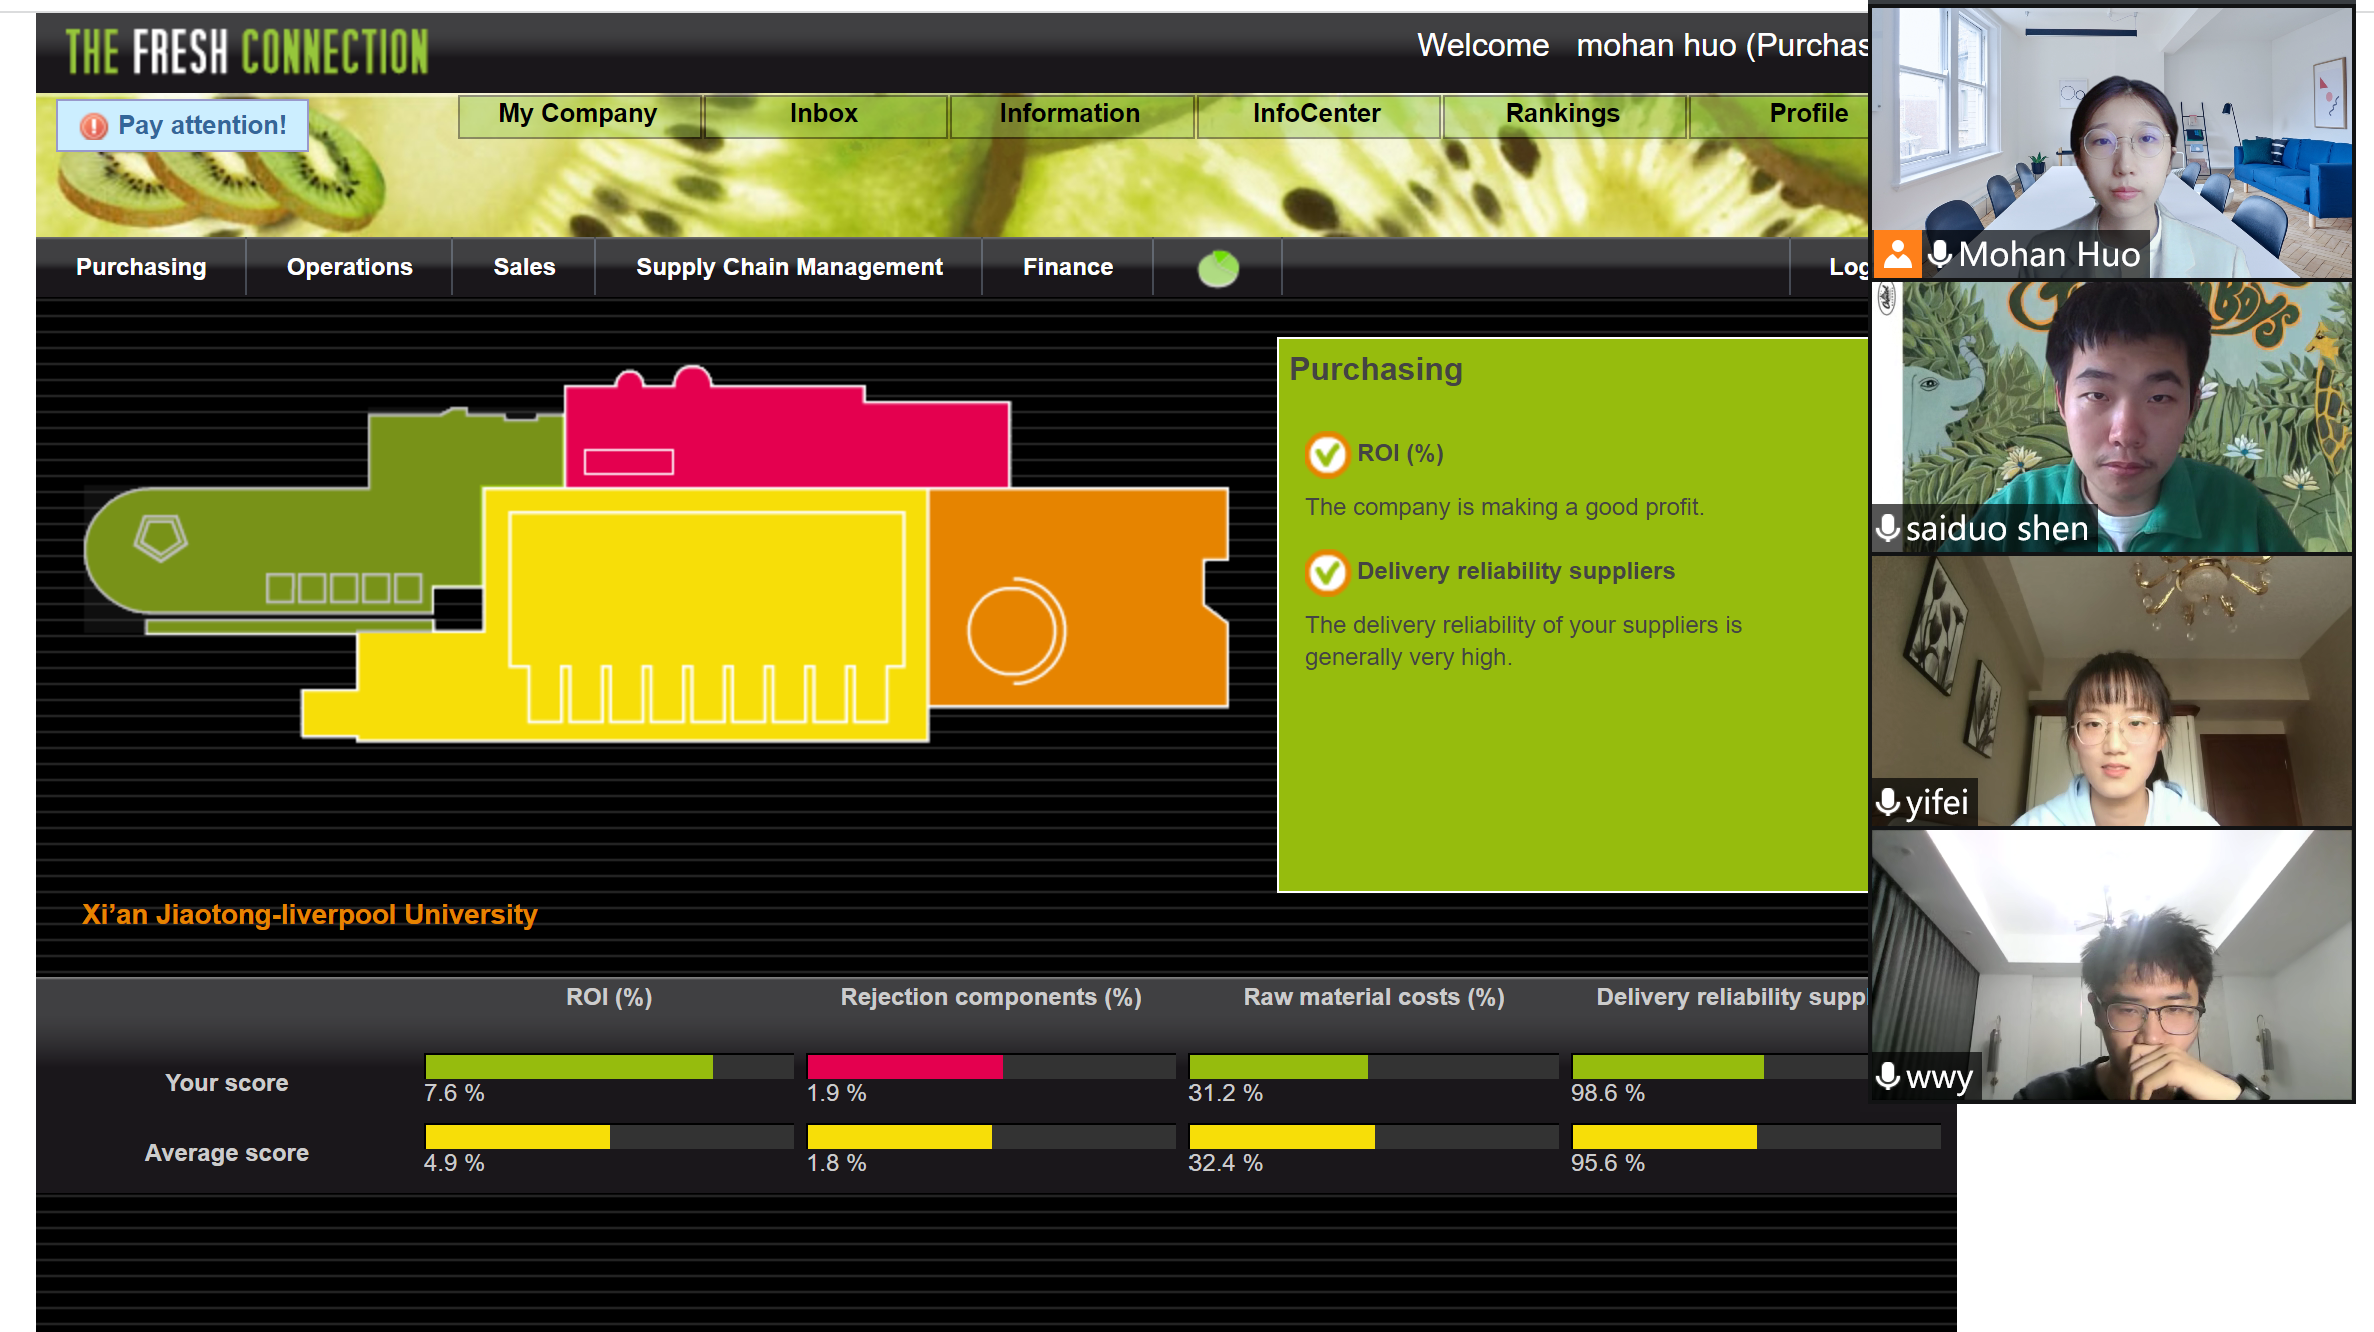Open the Operations menu
The image size is (2374, 1332).
click(x=349, y=267)
